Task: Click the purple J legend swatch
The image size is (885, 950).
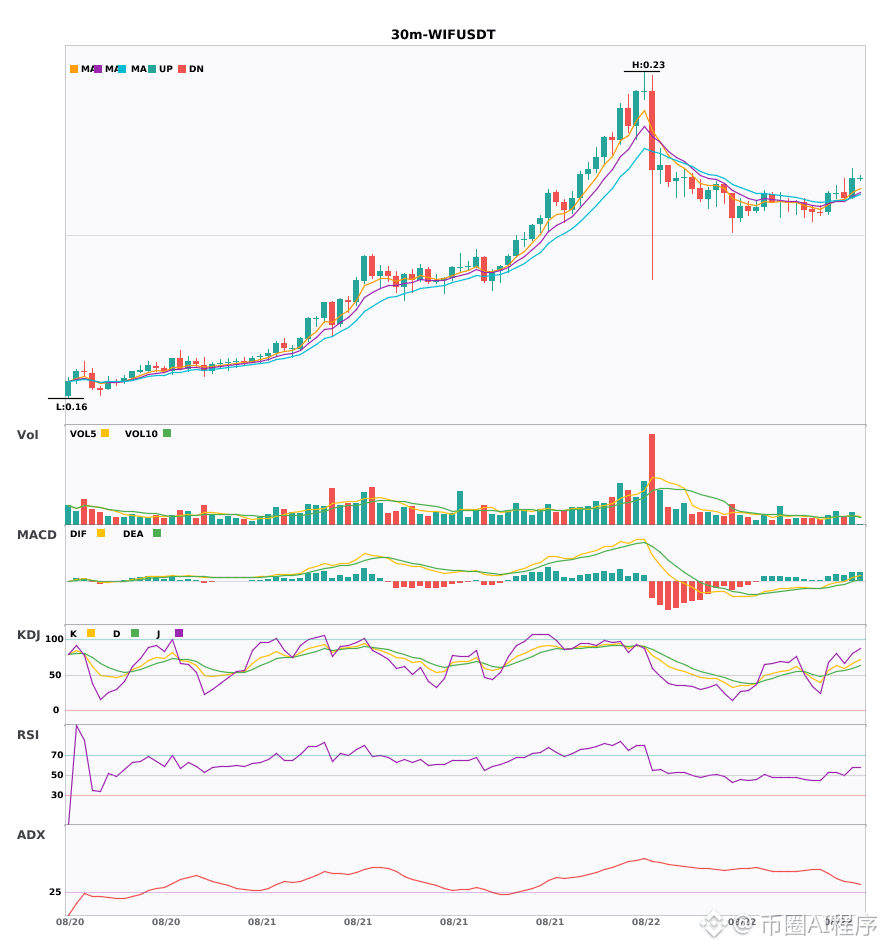Action: click(179, 633)
